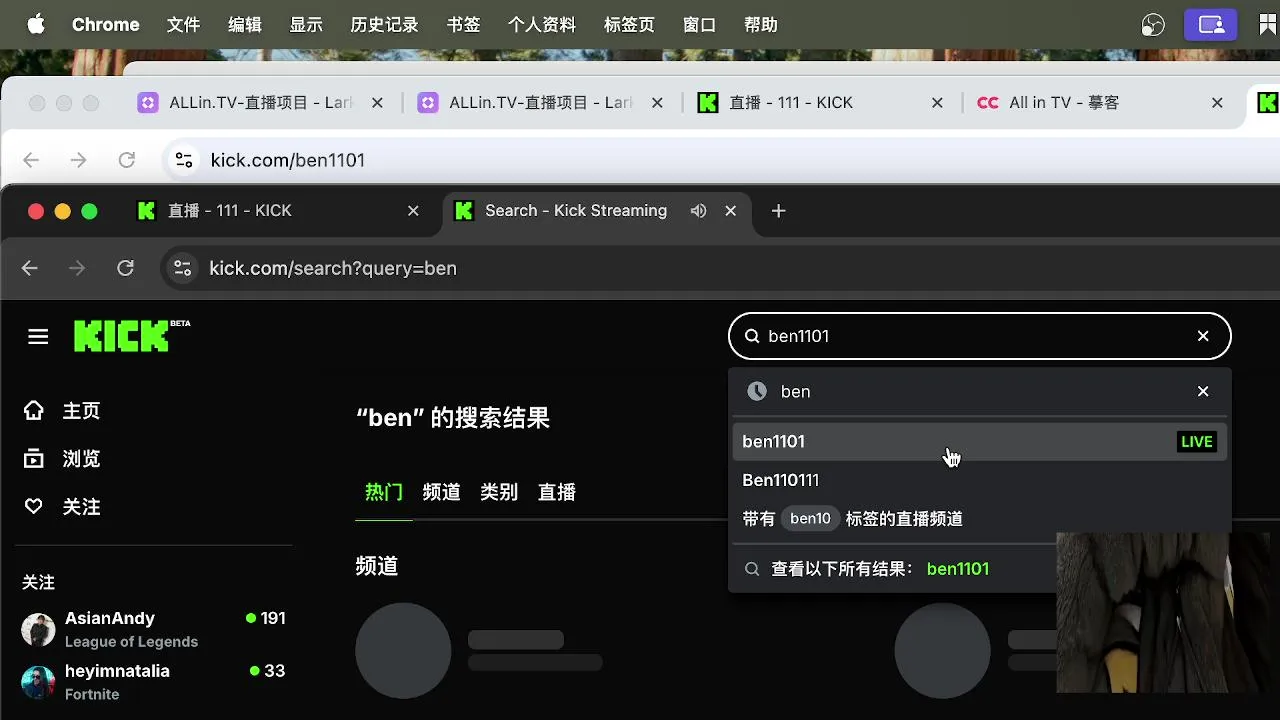Viewport: 1280px width, 720px height.
Task: Open the 帮助 menu
Action: coord(760,25)
